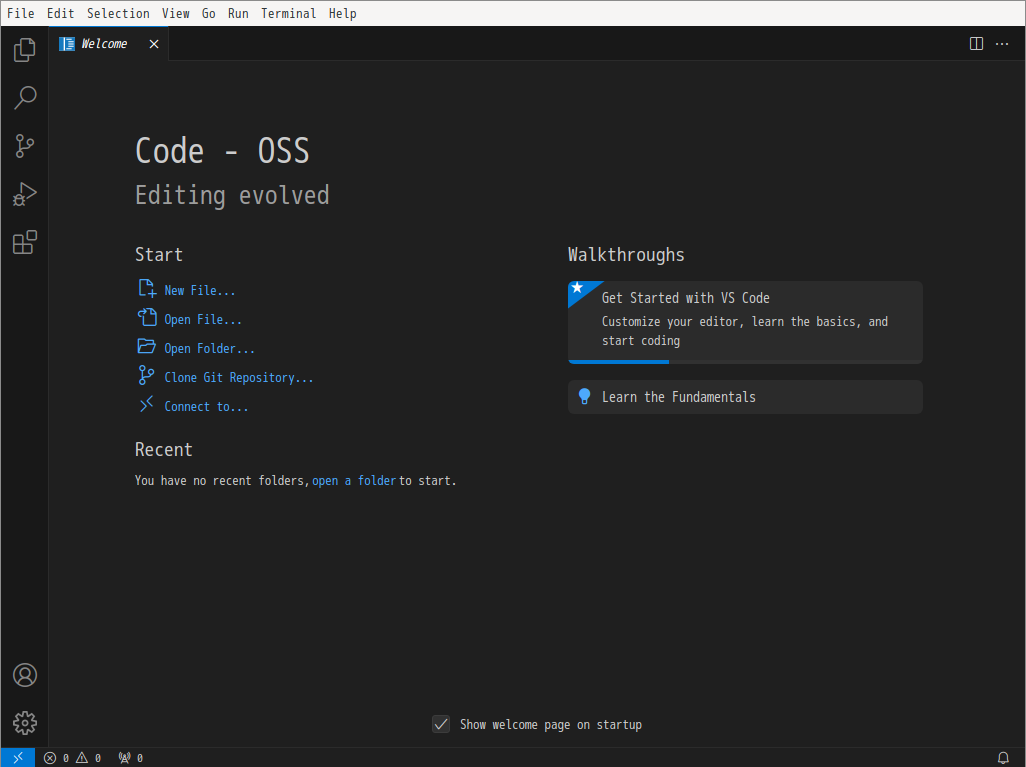Open the editor More Actions ellipsis

click(x=1002, y=44)
